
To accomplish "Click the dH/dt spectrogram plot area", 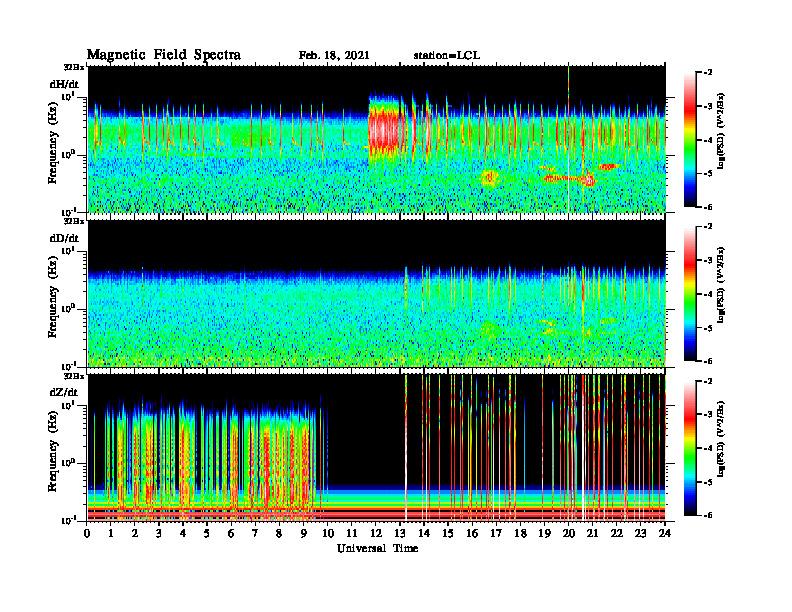I will click(x=377, y=139).
